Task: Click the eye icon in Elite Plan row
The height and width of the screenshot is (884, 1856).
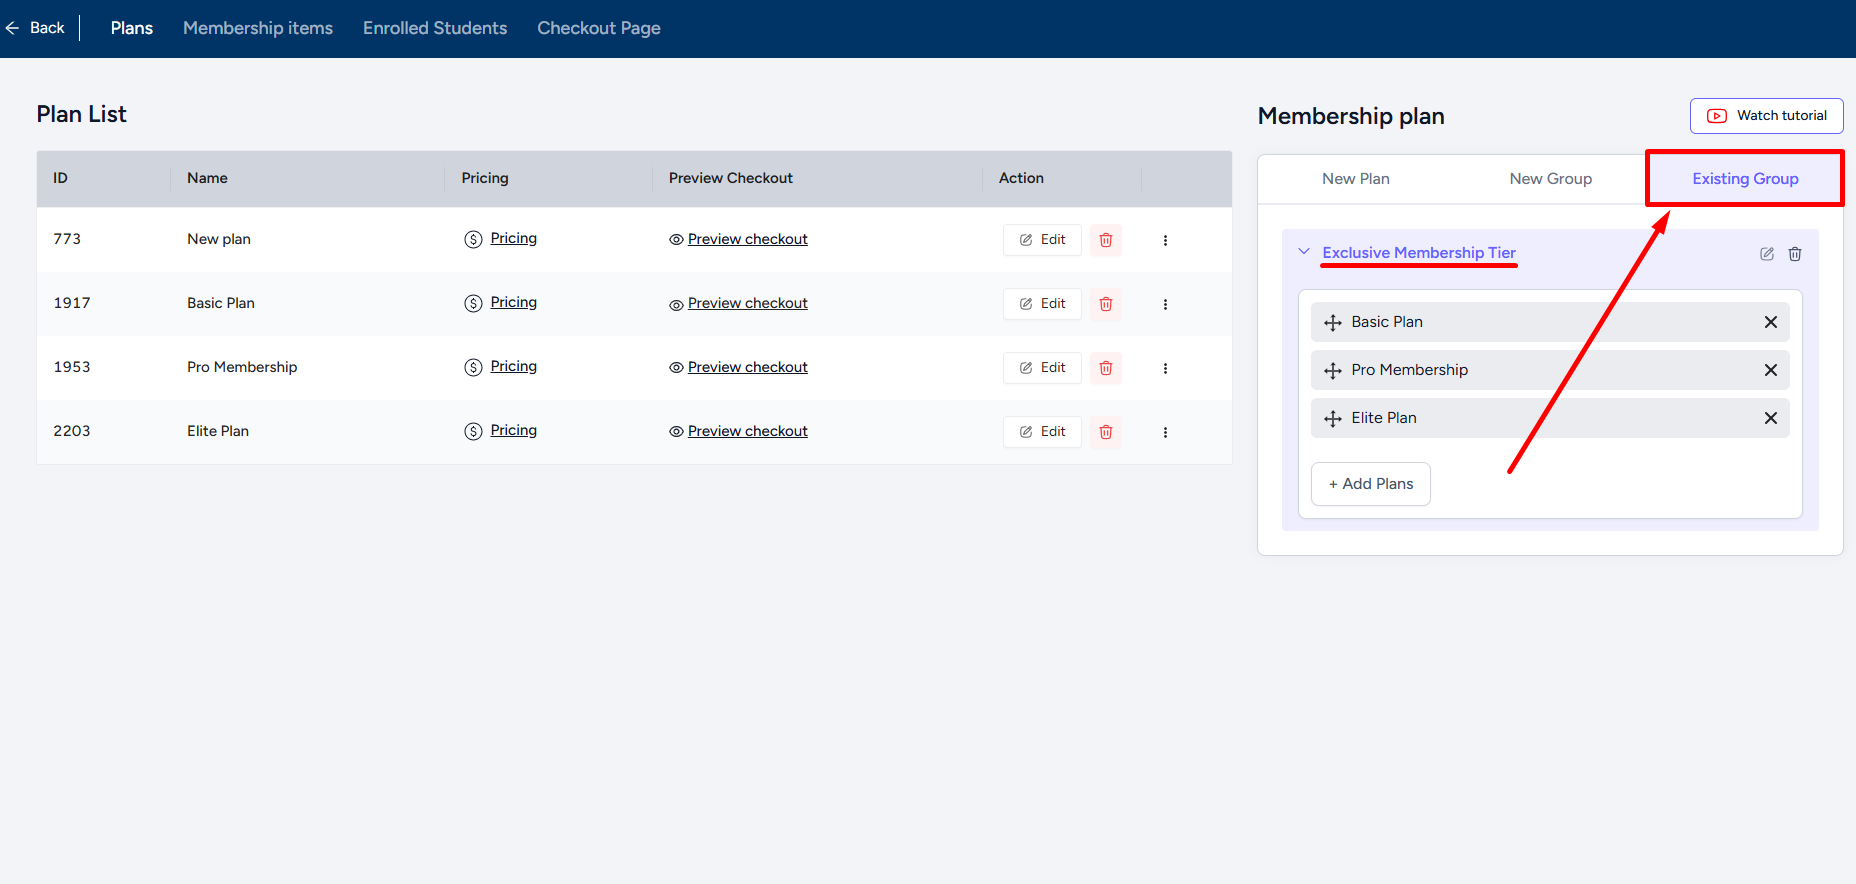Action: click(x=677, y=432)
